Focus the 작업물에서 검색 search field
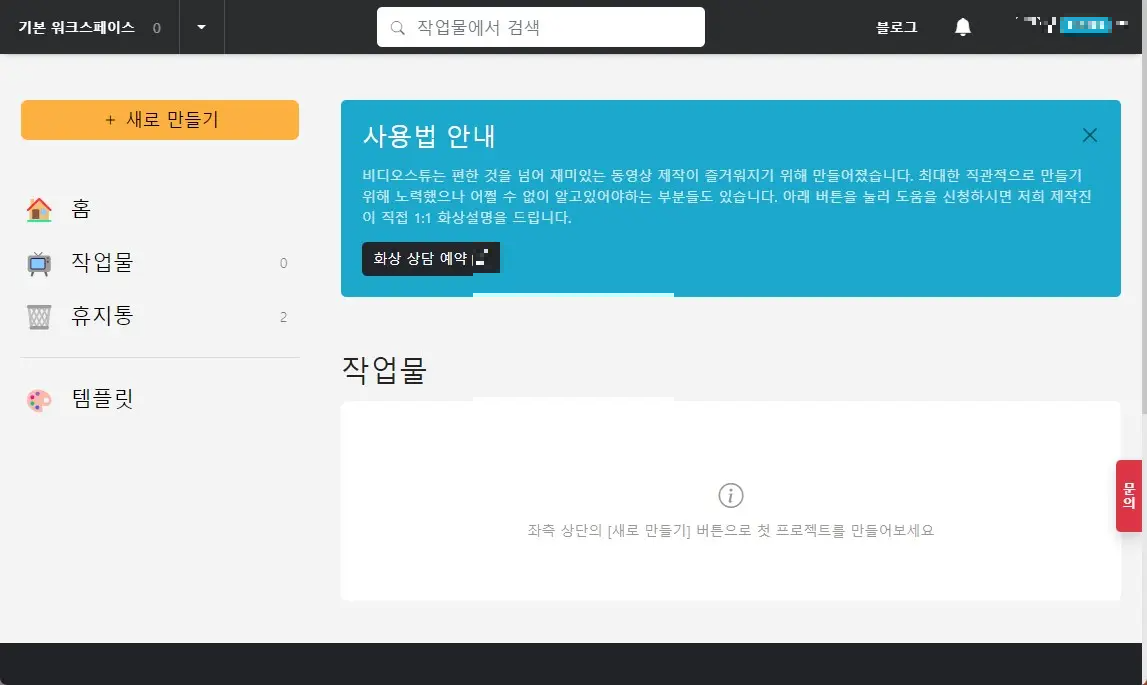Viewport: 1147px width, 685px height. point(541,27)
